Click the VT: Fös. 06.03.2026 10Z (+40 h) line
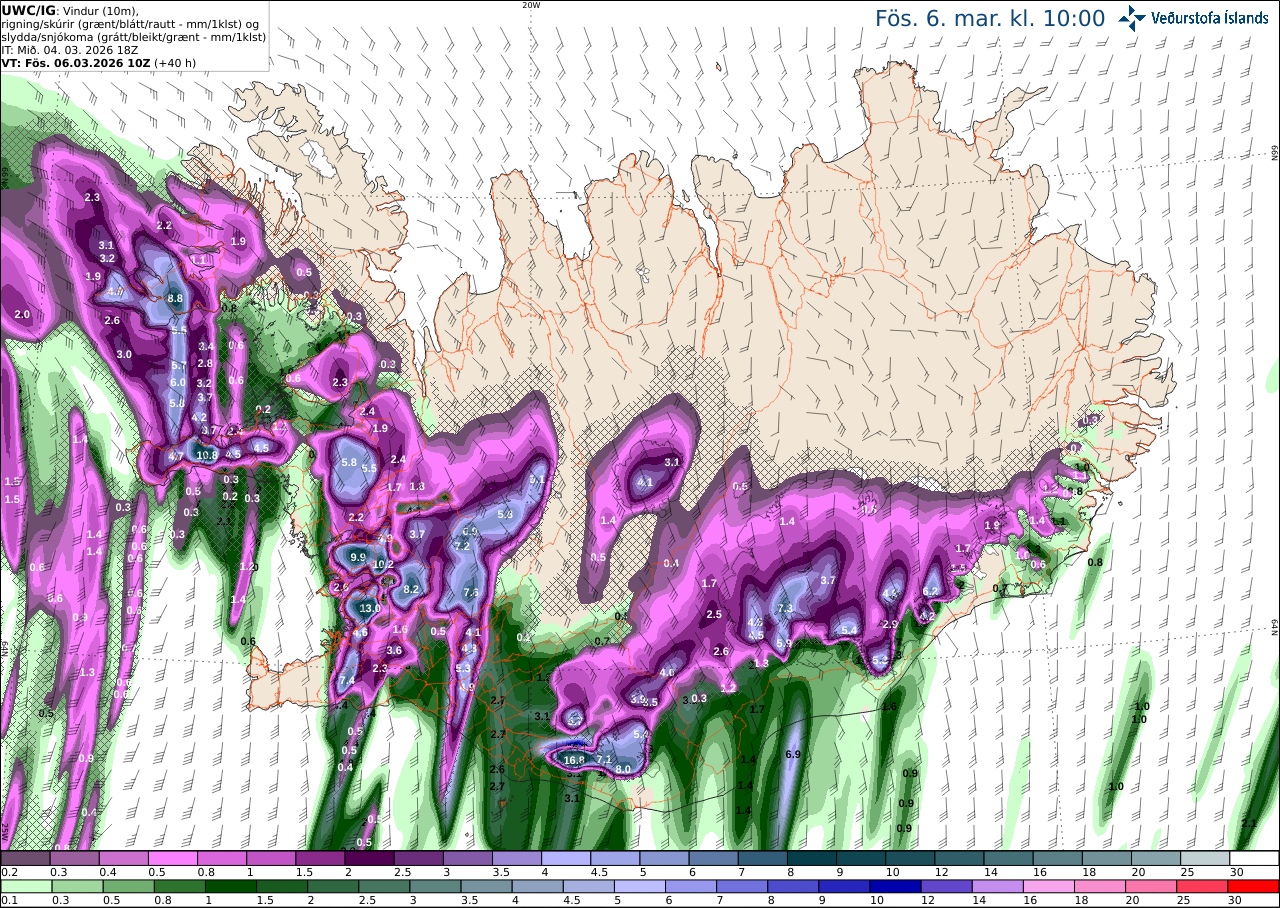 pos(98,62)
